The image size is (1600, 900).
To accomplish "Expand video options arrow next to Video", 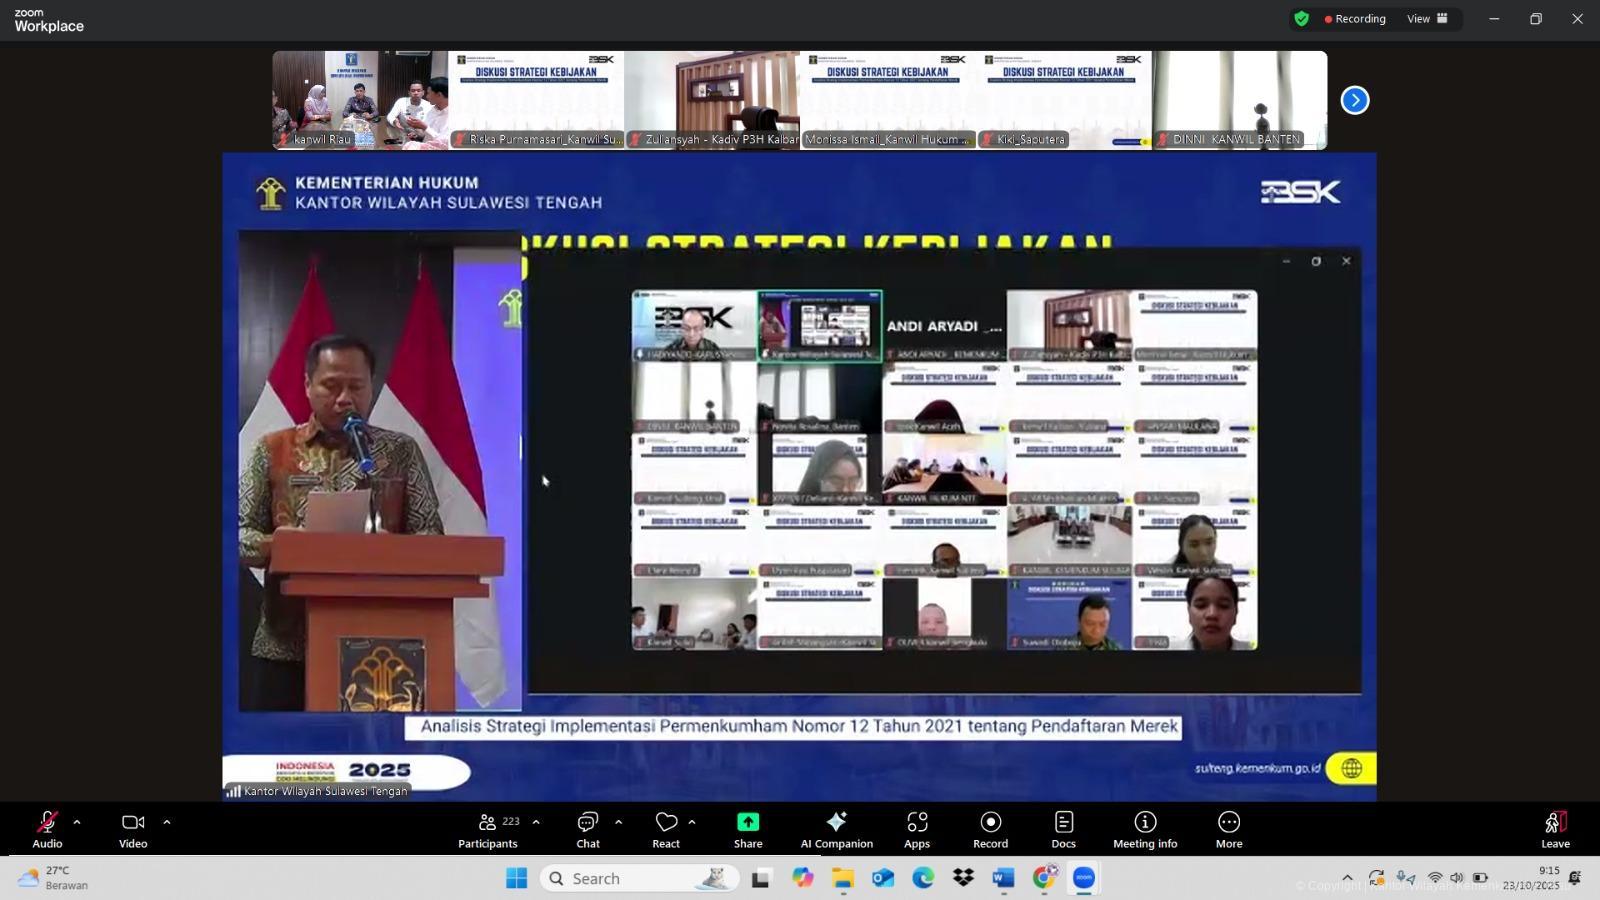I will click(166, 822).
